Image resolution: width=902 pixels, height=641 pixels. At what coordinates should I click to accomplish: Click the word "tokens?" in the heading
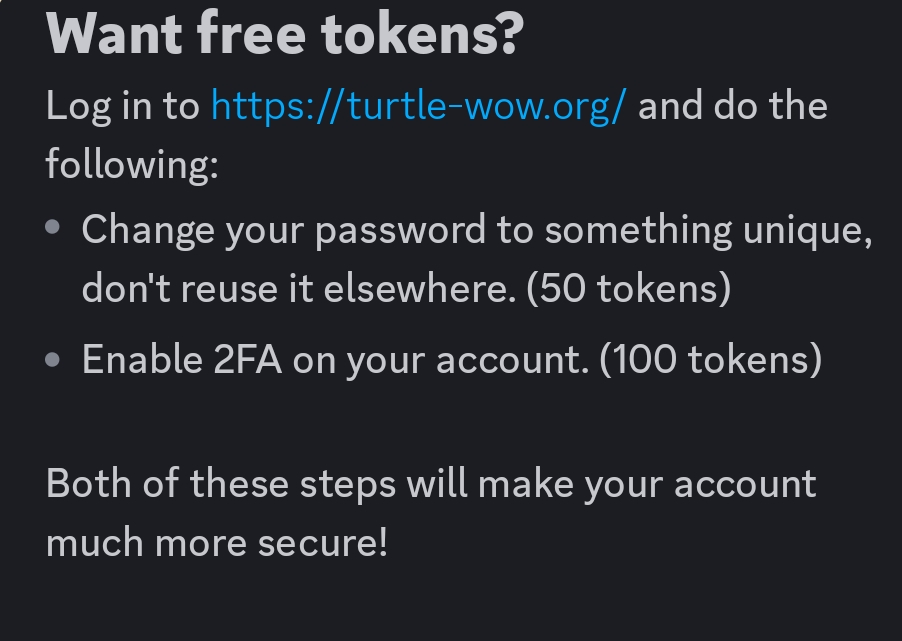coord(422,35)
